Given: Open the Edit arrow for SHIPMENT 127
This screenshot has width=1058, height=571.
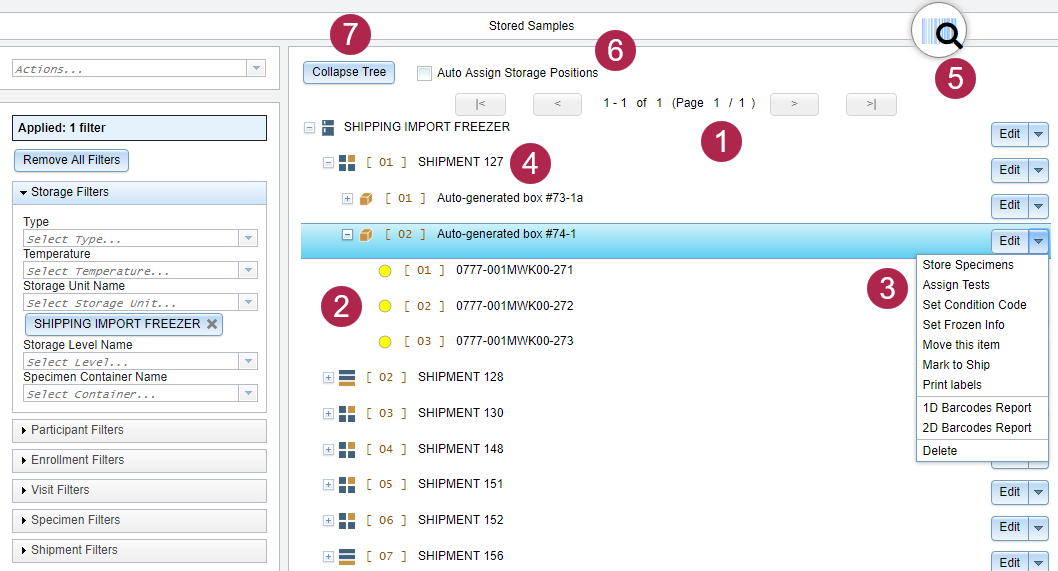Looking at the screenshot, I should 1038,170.
